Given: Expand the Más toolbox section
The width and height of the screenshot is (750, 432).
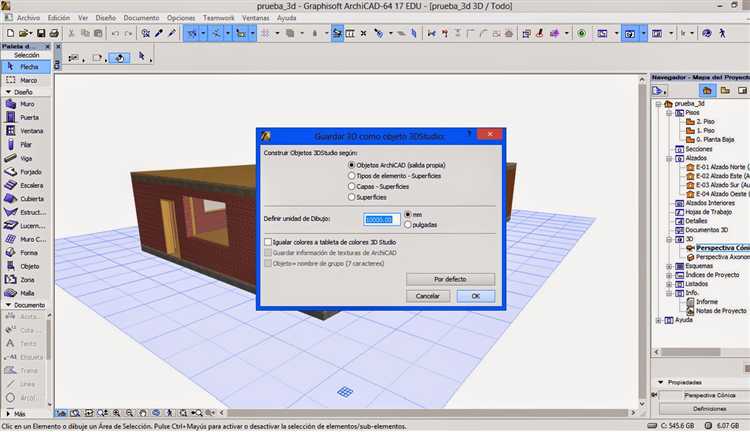Looking at the screenshot, I should click(x=8, y=413).
